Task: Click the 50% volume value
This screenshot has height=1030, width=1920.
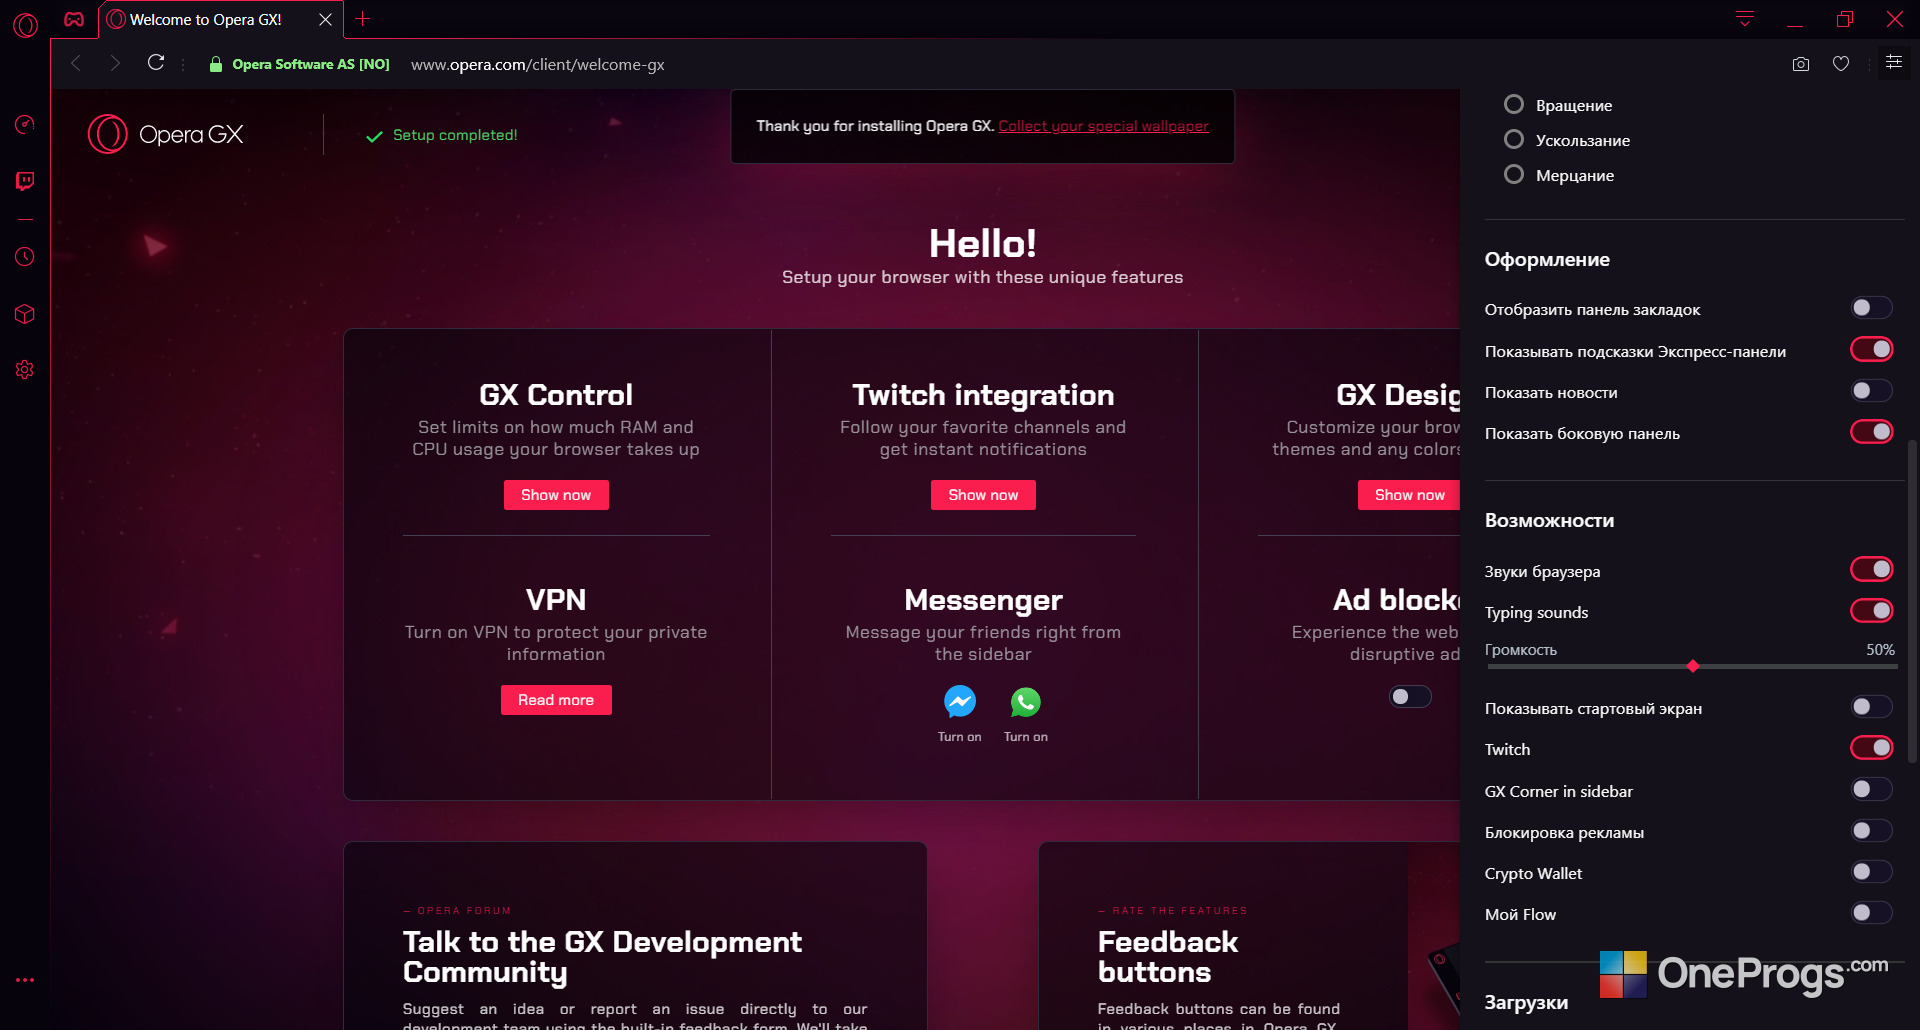Action: coord(1880,650)
